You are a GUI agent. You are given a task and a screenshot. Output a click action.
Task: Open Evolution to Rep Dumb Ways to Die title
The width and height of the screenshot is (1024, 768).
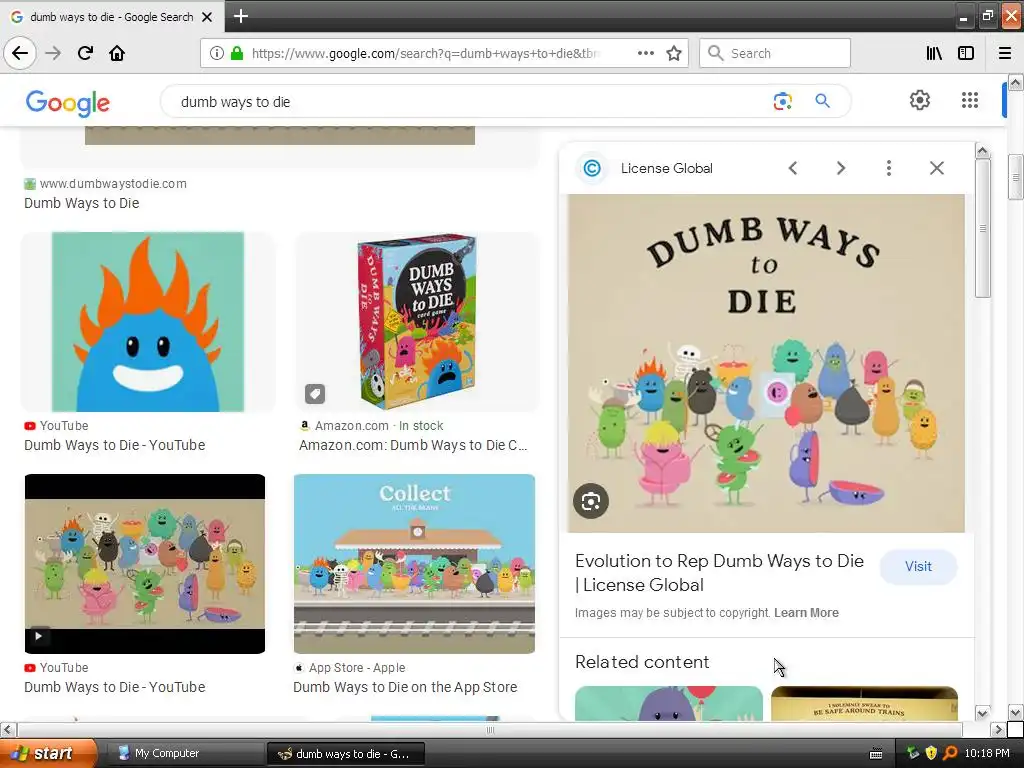[719, 573]
